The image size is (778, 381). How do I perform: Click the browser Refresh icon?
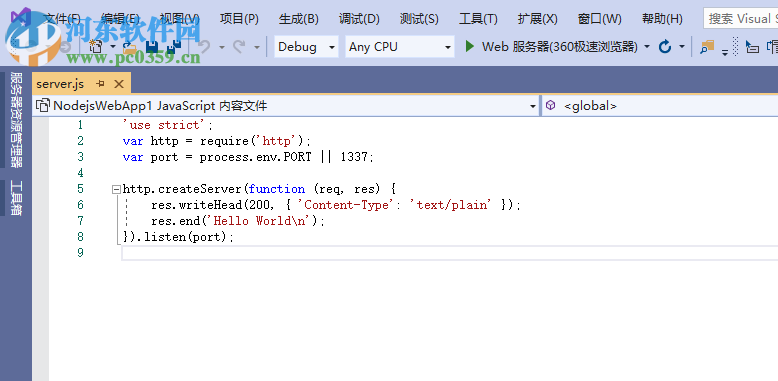(x=665, y=47)
